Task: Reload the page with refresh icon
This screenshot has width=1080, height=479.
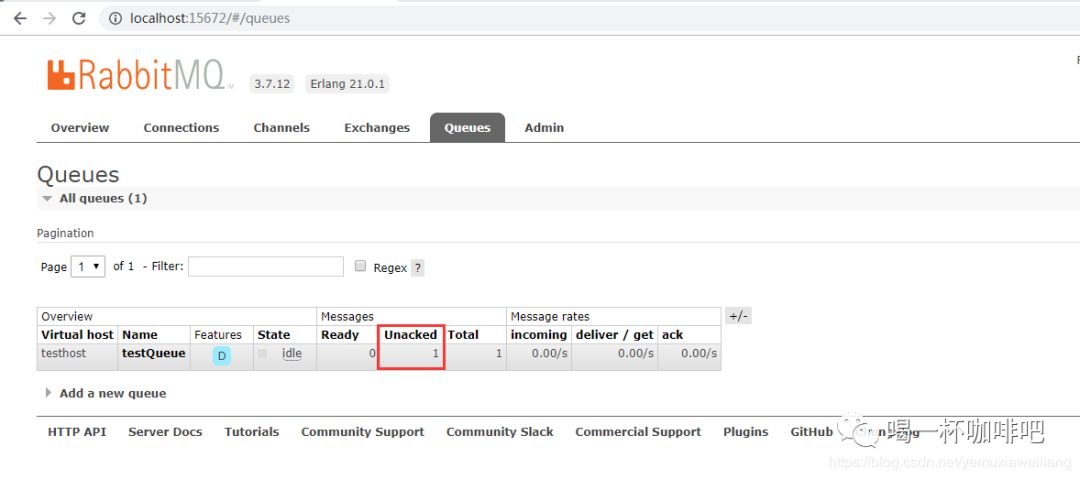Action: coord(79,19)
